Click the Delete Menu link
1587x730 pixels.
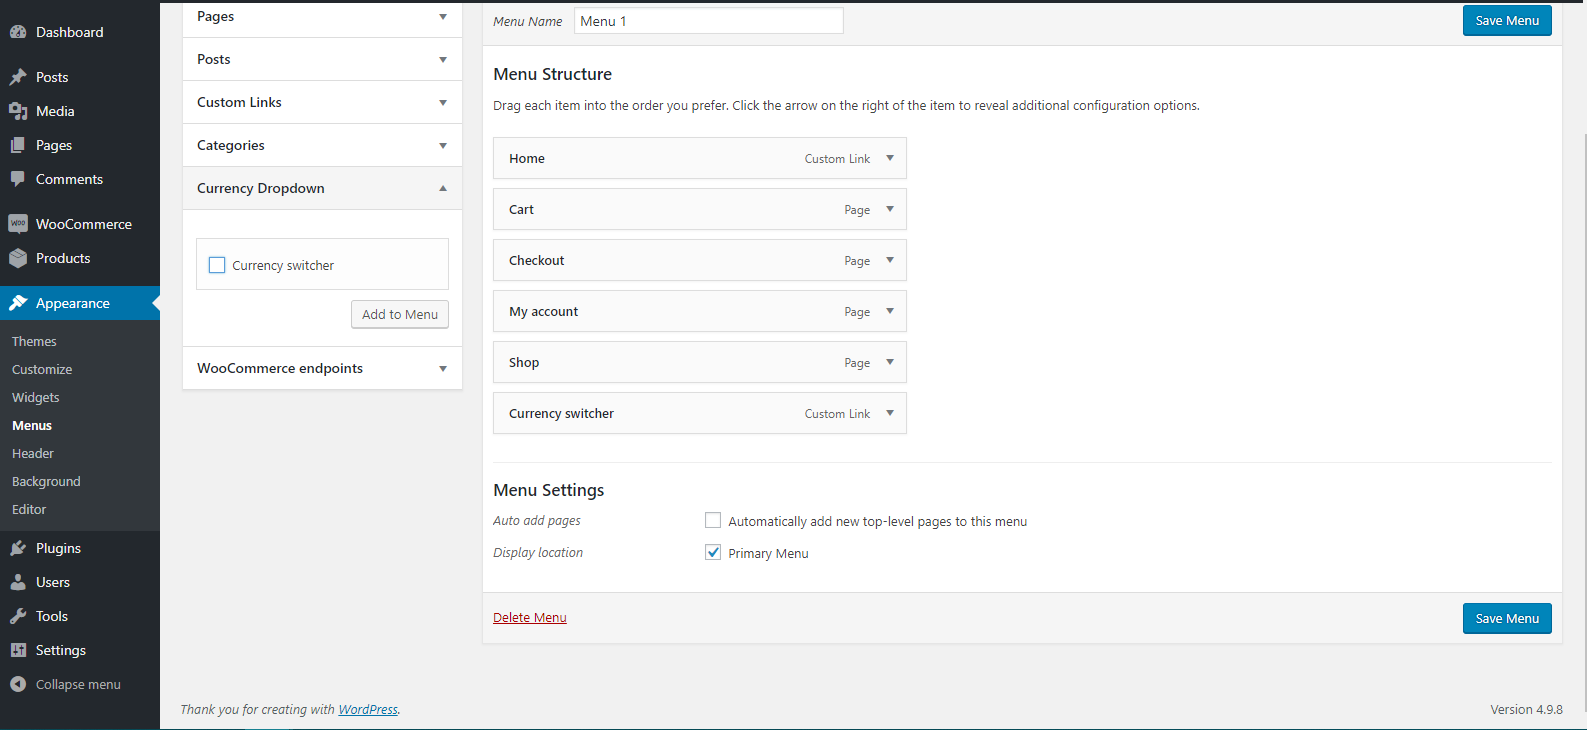pyautogui.click(x=530, y=617)
